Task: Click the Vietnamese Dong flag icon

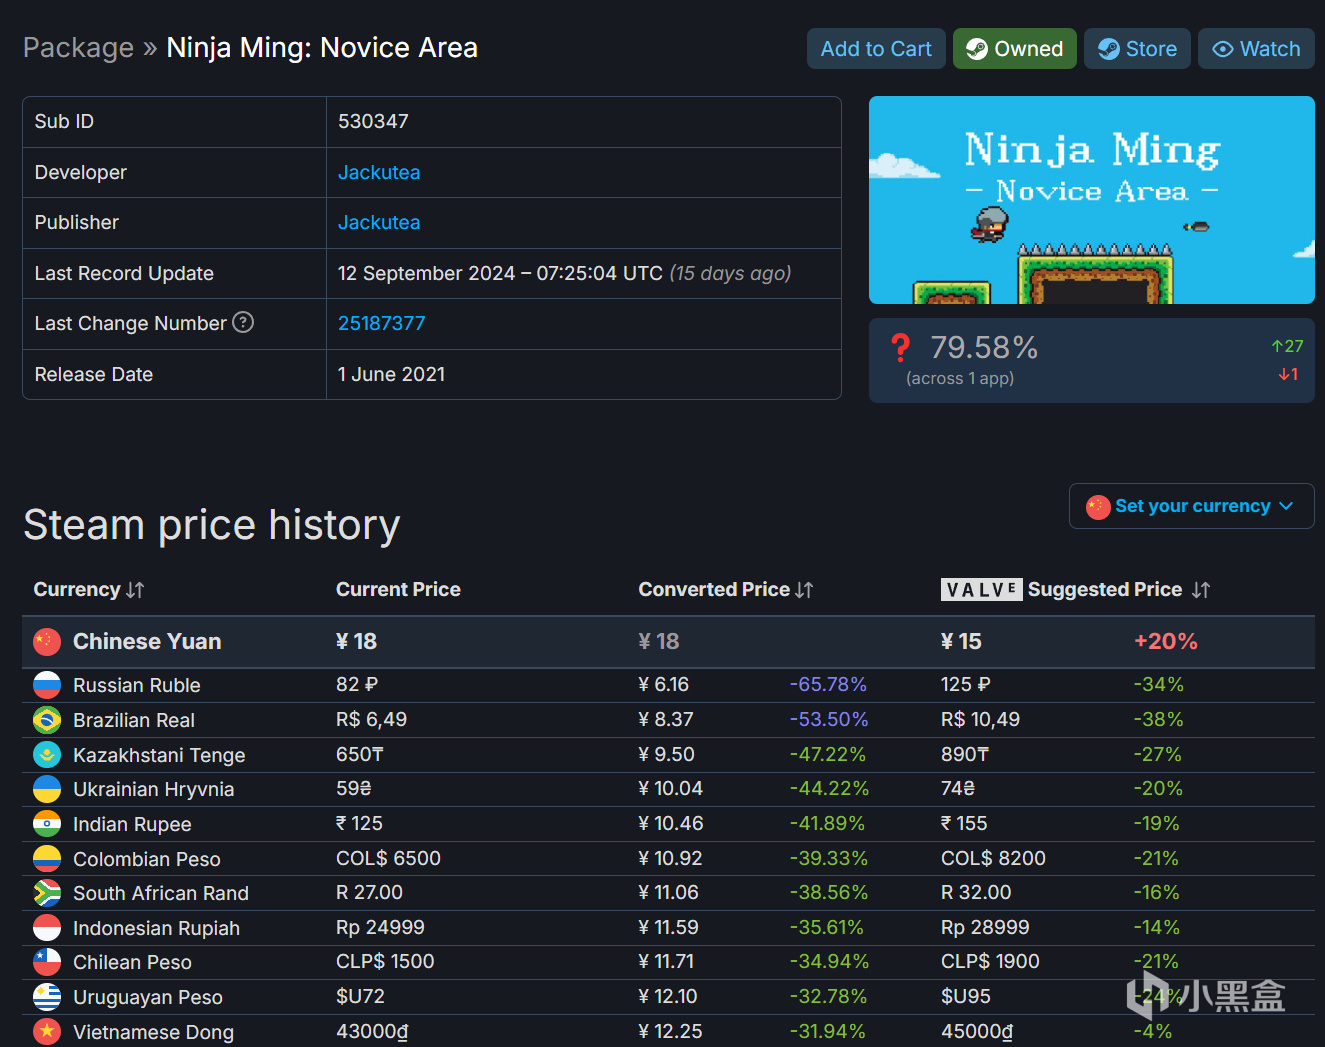Action: tap(47, 1031)
